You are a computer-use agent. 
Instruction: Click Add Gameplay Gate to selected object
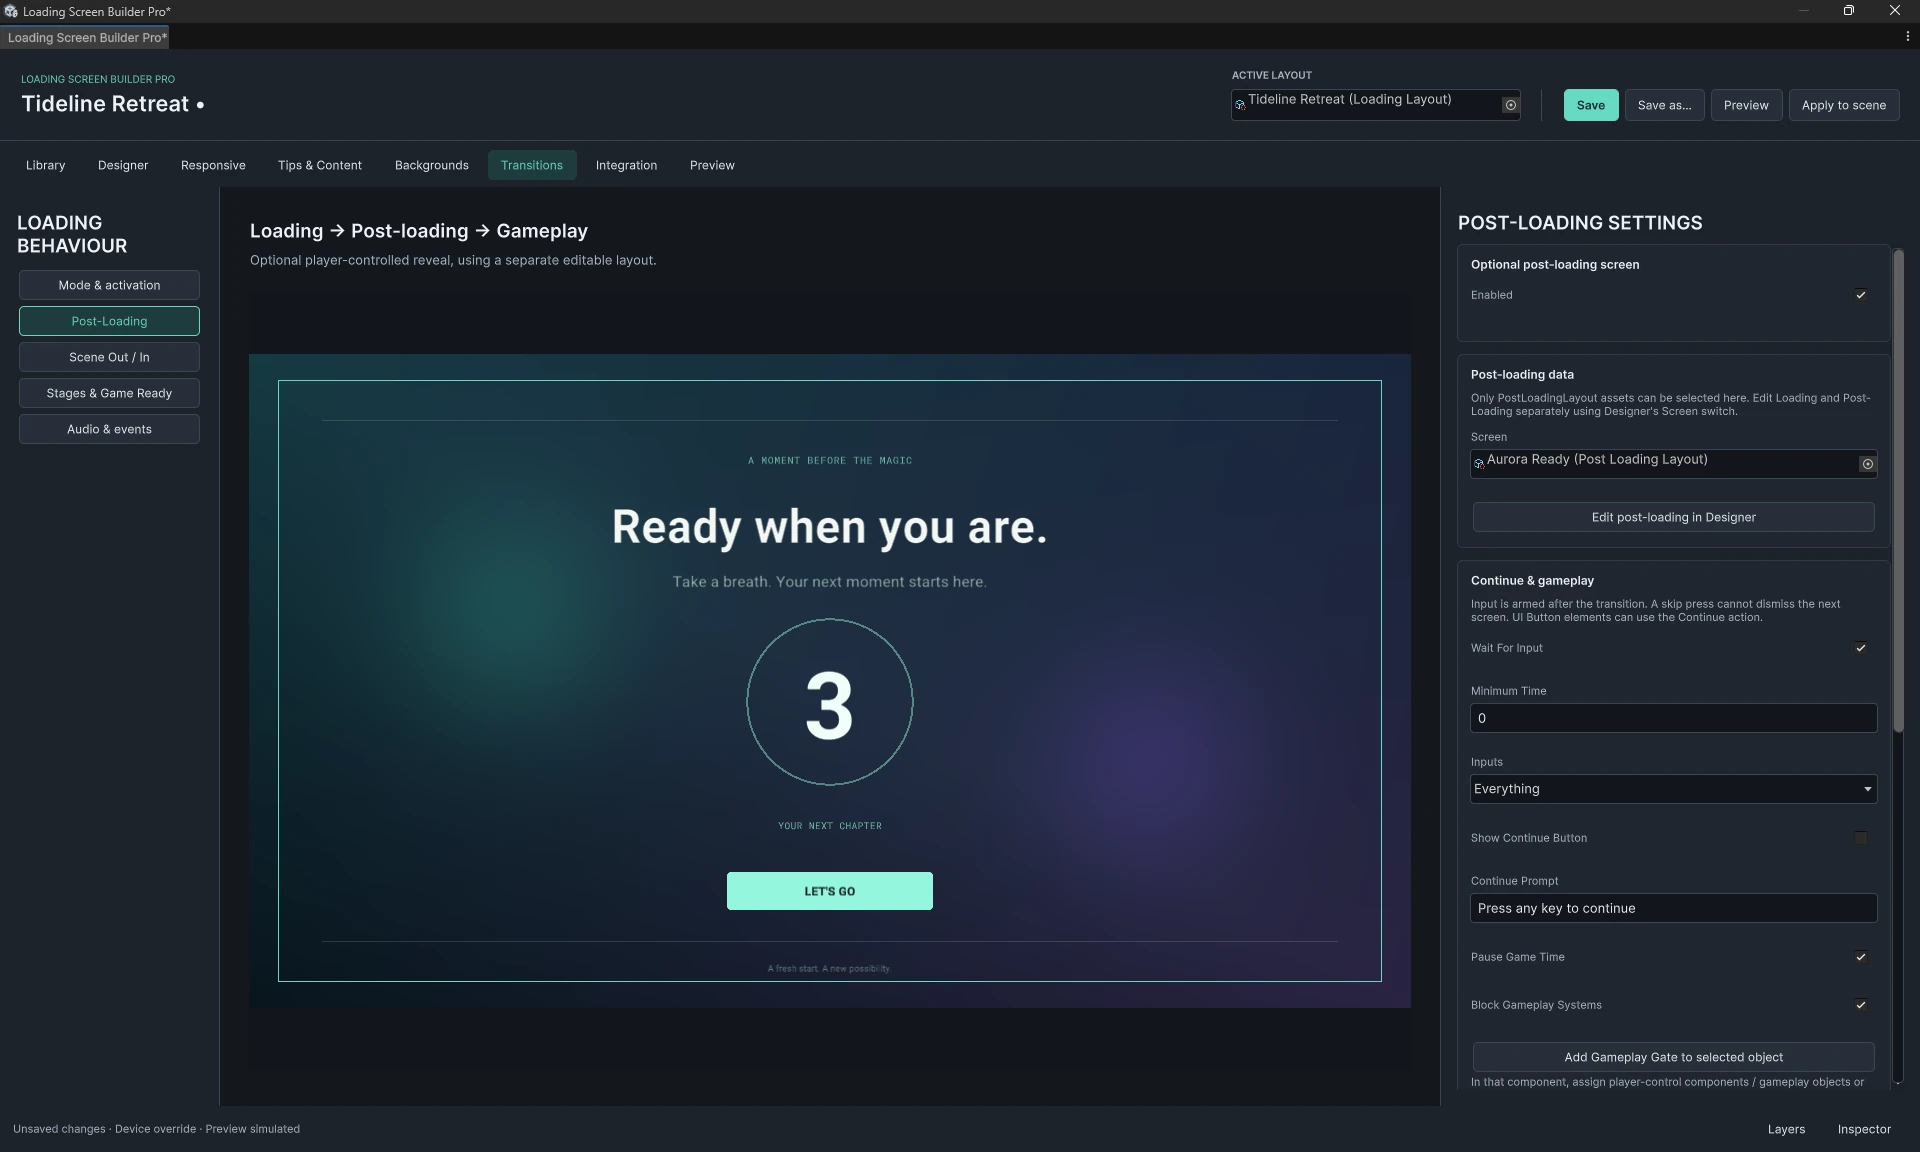1673,1057
